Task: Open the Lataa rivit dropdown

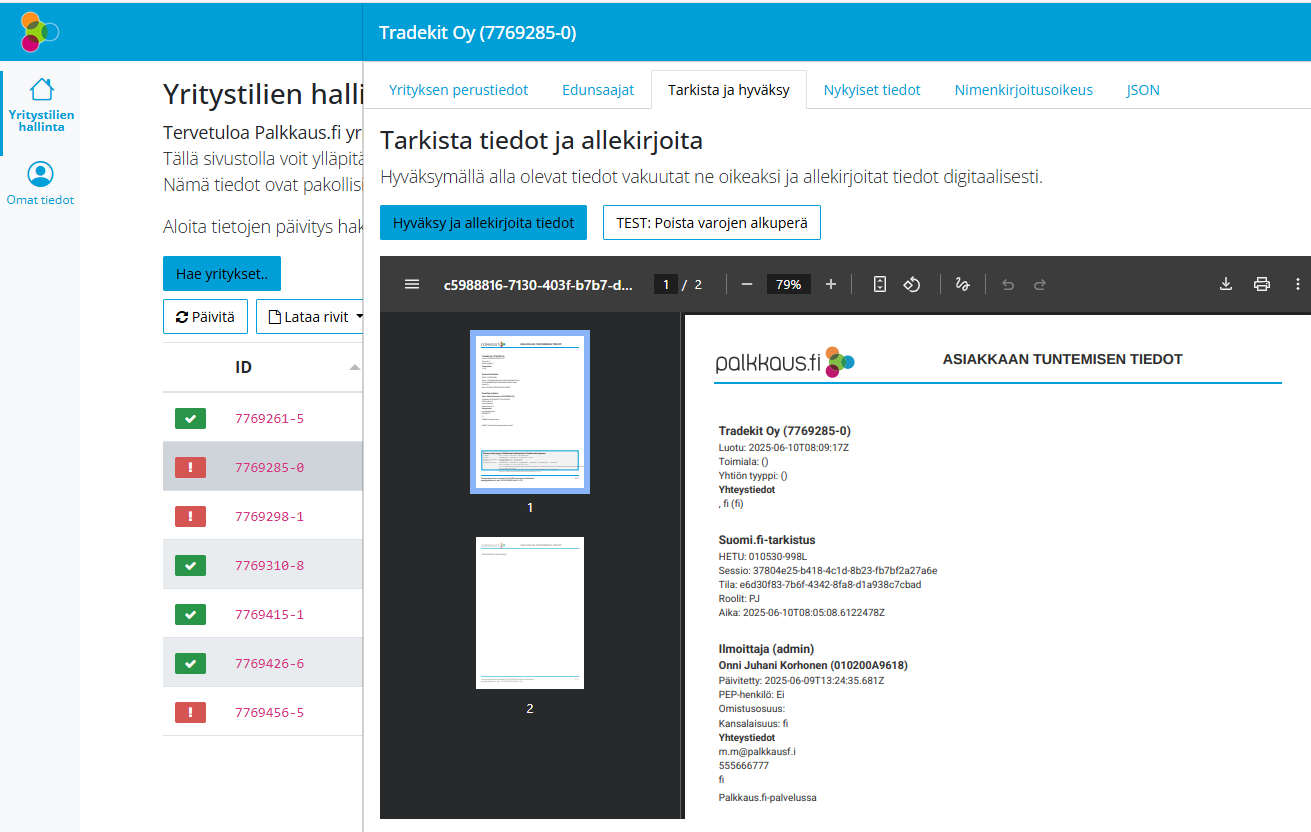Action: (310, 316)
